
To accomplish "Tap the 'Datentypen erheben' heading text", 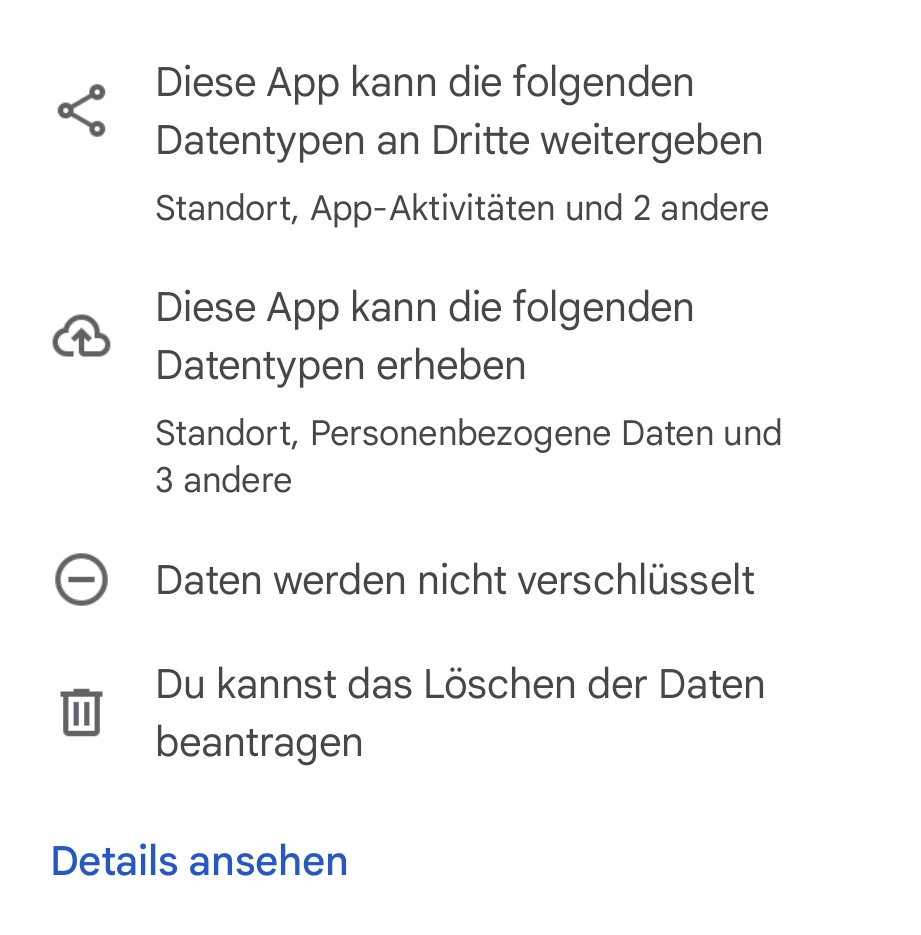I will tap(340, 366).
